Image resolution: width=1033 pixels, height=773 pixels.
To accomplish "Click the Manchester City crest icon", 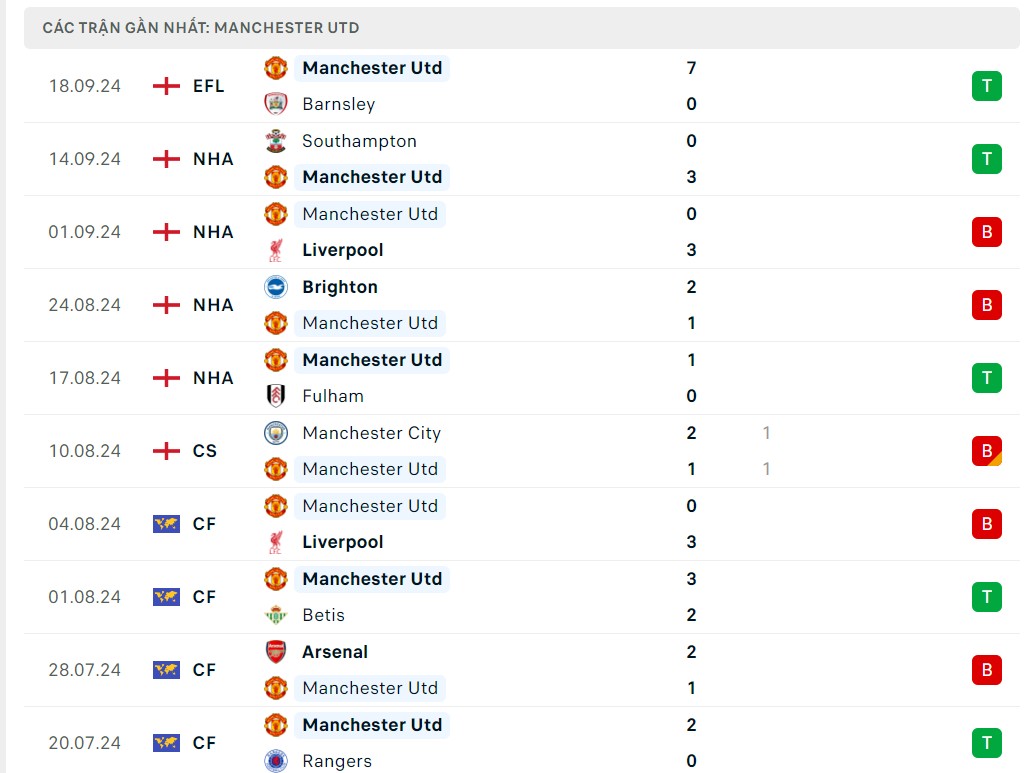I will pyautogui.click(x=275, y=433).
